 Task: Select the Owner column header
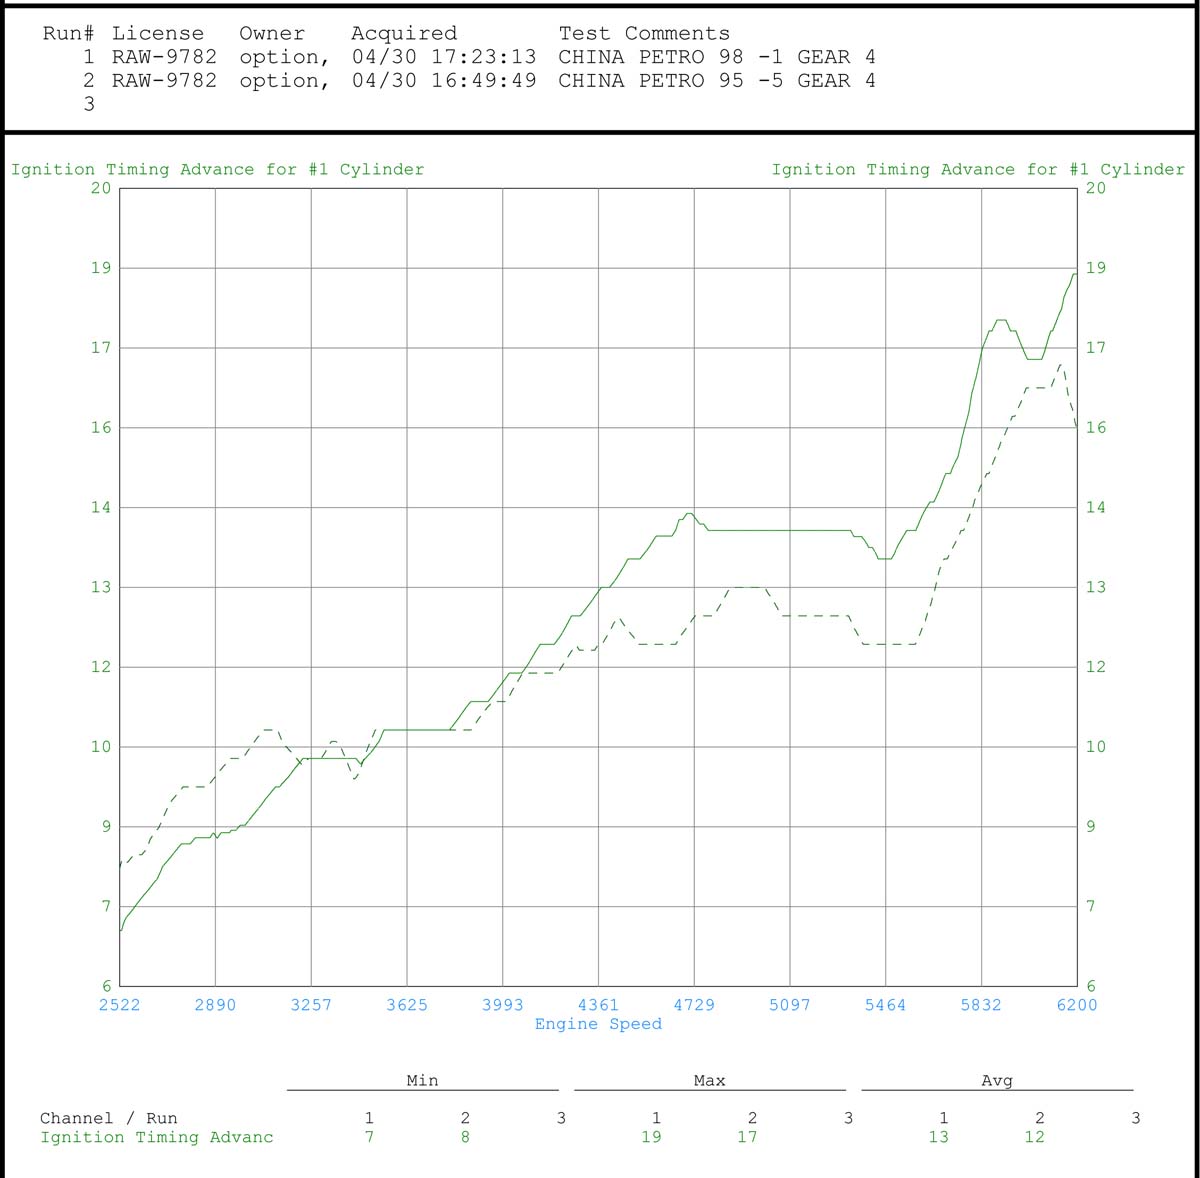[272, 33]
